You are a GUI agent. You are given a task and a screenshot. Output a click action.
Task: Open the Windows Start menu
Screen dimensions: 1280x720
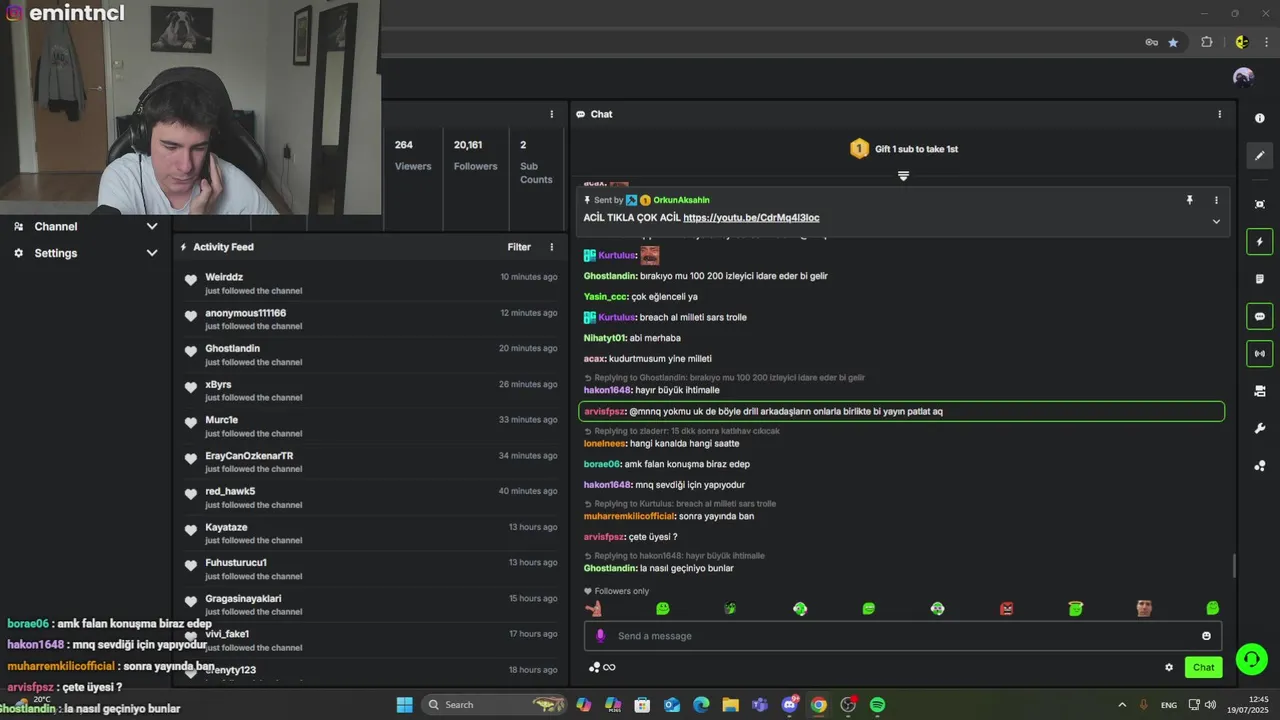pyautogui.click(x=404, y=705)
